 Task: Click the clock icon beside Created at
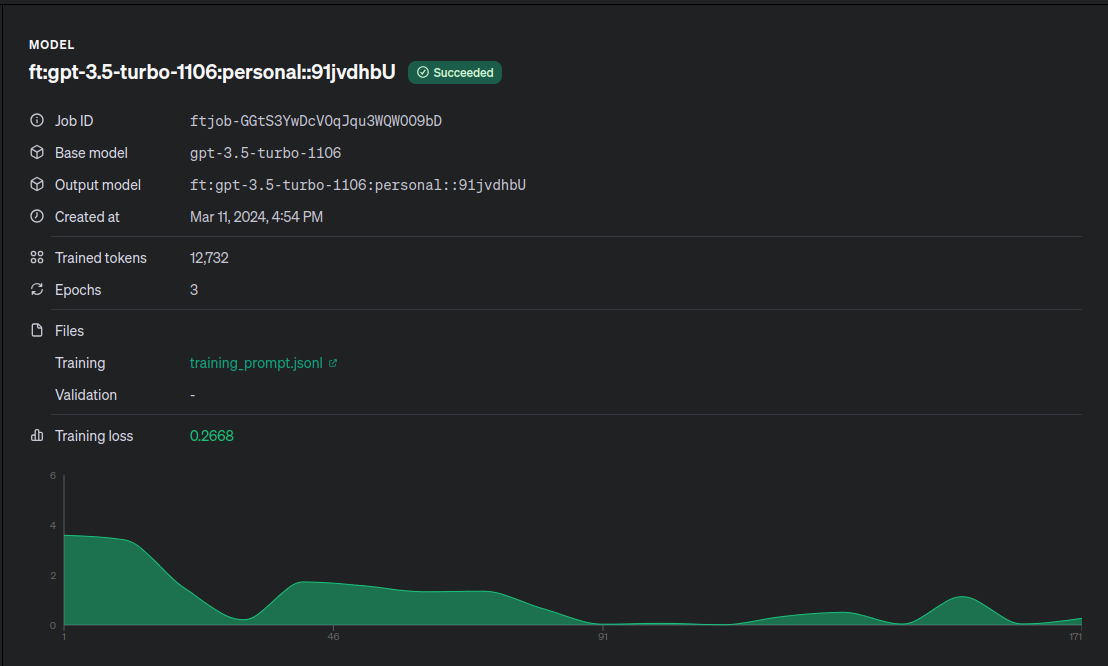[37, 217]
